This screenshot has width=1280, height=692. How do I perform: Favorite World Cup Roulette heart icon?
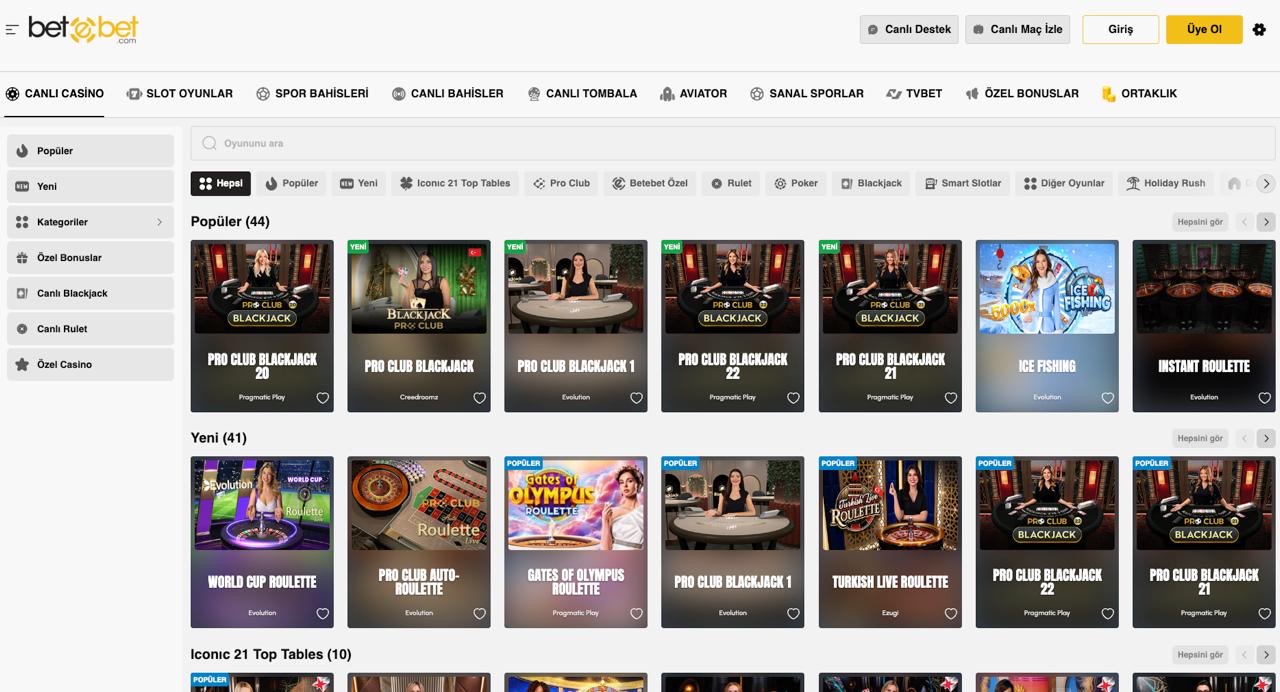323,614
